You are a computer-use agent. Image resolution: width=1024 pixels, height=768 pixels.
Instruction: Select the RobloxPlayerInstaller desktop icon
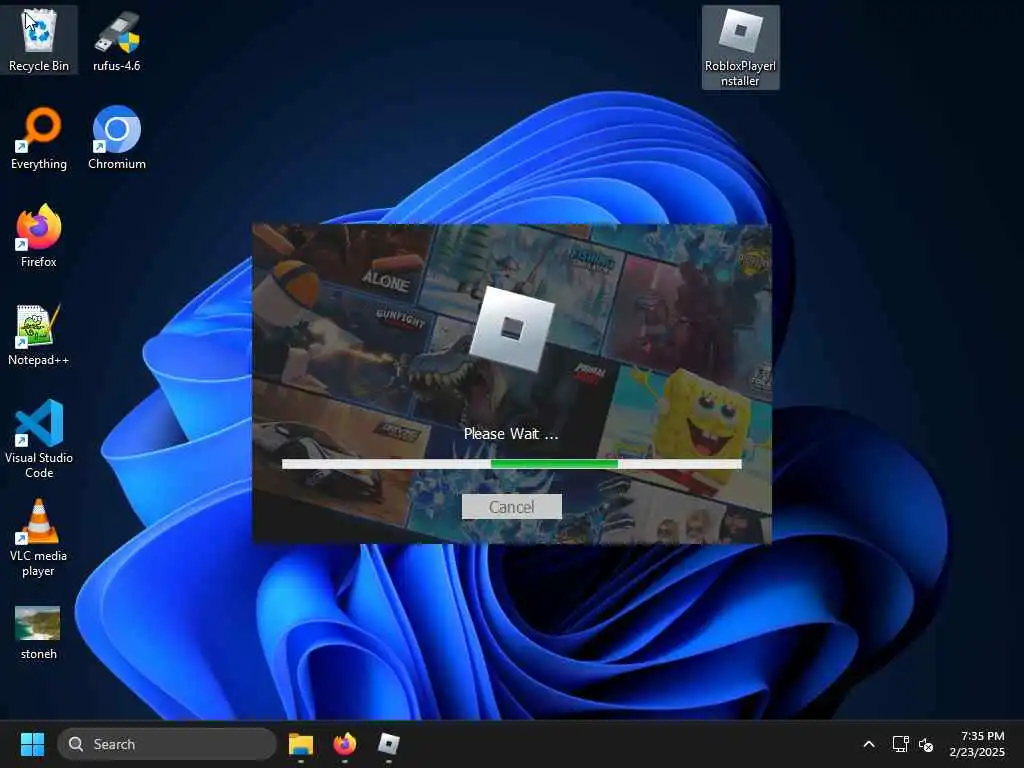point(741,48)
